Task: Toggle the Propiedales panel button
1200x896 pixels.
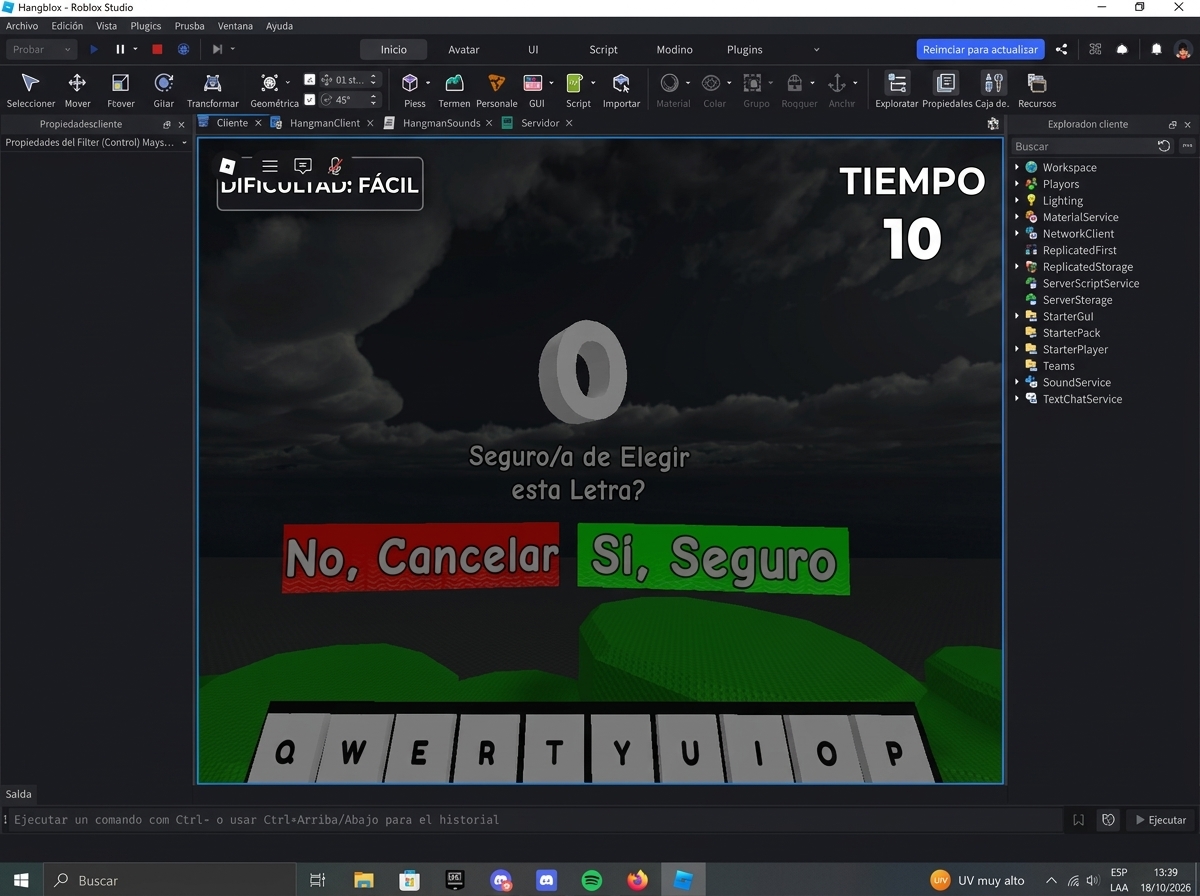Action: pyautogui.click(x=946, y=89)
